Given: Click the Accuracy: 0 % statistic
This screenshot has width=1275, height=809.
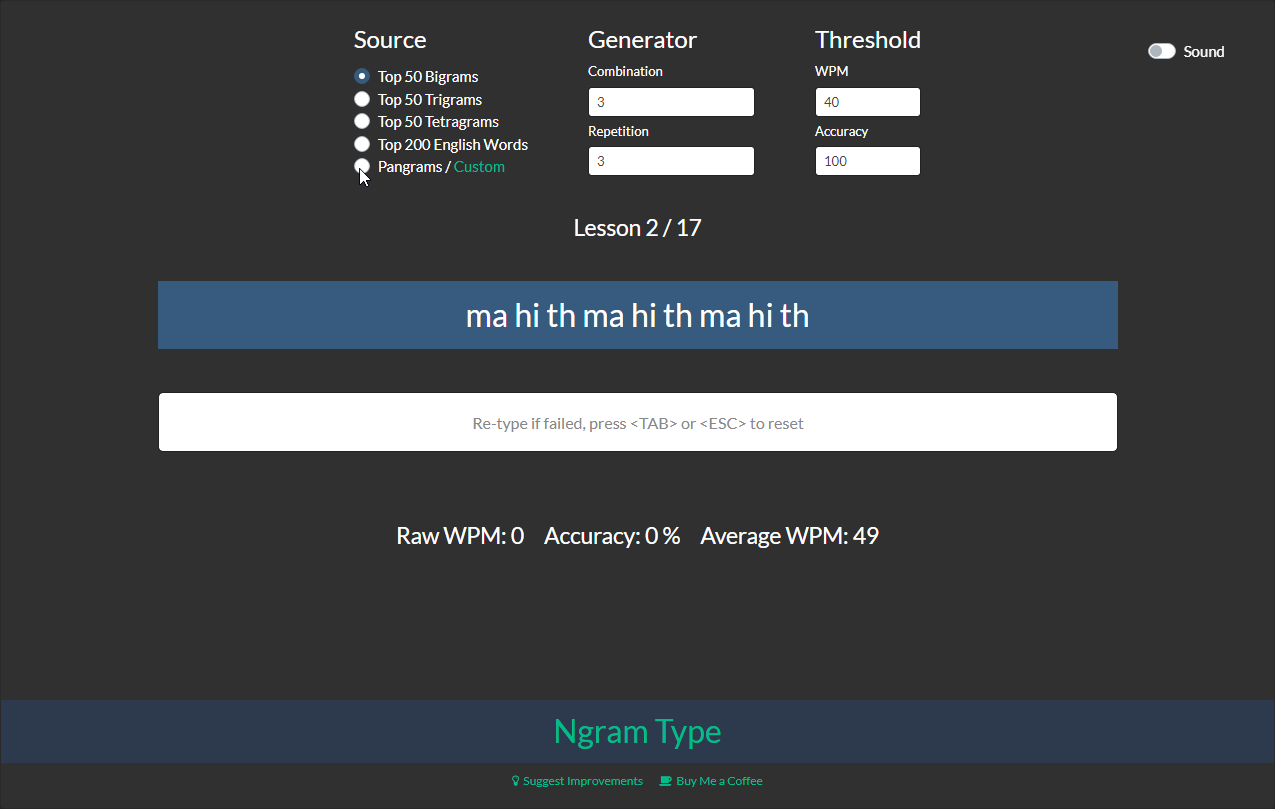Looking at the screenshot, I should (612, 536).
